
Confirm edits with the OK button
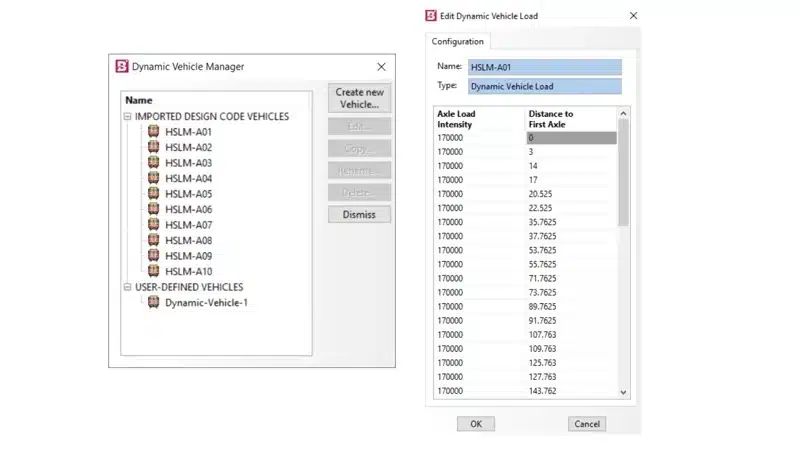click(x=476, y=424)
